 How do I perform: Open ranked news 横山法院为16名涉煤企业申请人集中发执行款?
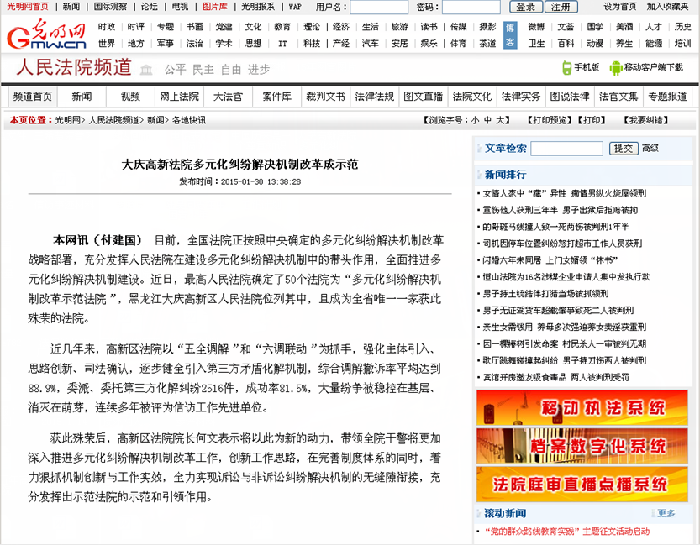pos(566,277)
